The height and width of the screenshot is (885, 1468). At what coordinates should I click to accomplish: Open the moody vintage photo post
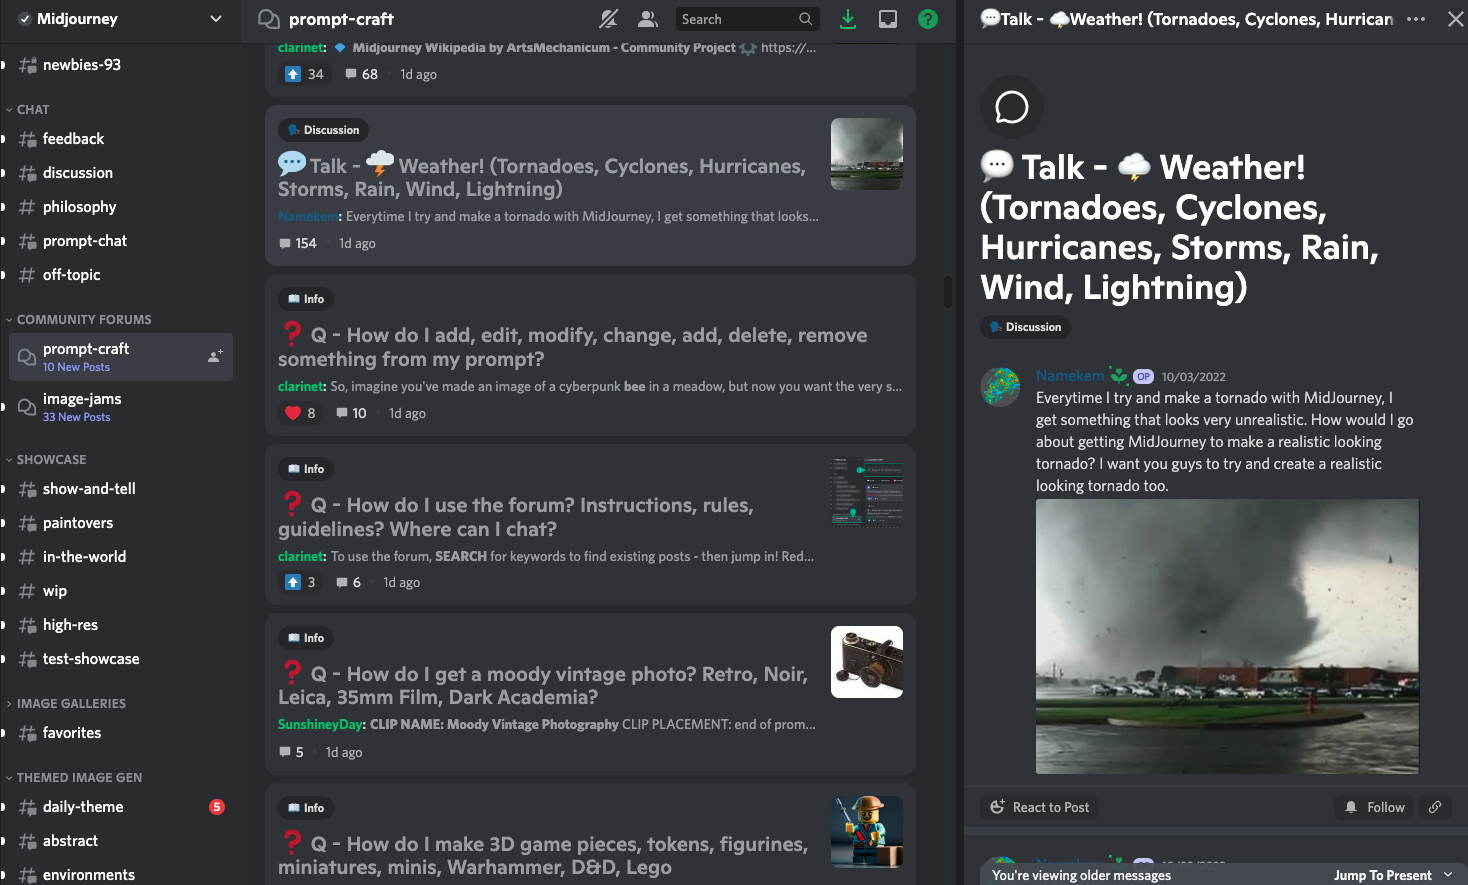(x=590, y=694)
